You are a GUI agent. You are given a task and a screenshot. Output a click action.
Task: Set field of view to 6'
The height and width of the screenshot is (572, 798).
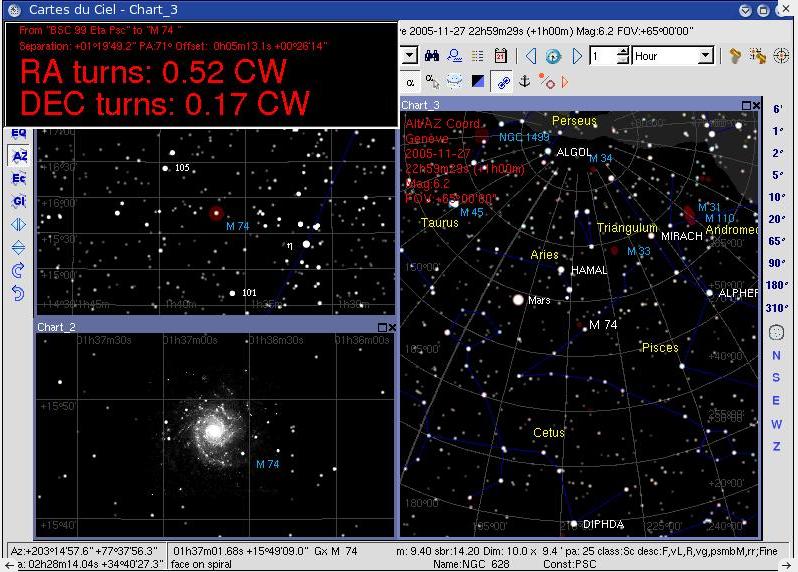coord(778,109)
